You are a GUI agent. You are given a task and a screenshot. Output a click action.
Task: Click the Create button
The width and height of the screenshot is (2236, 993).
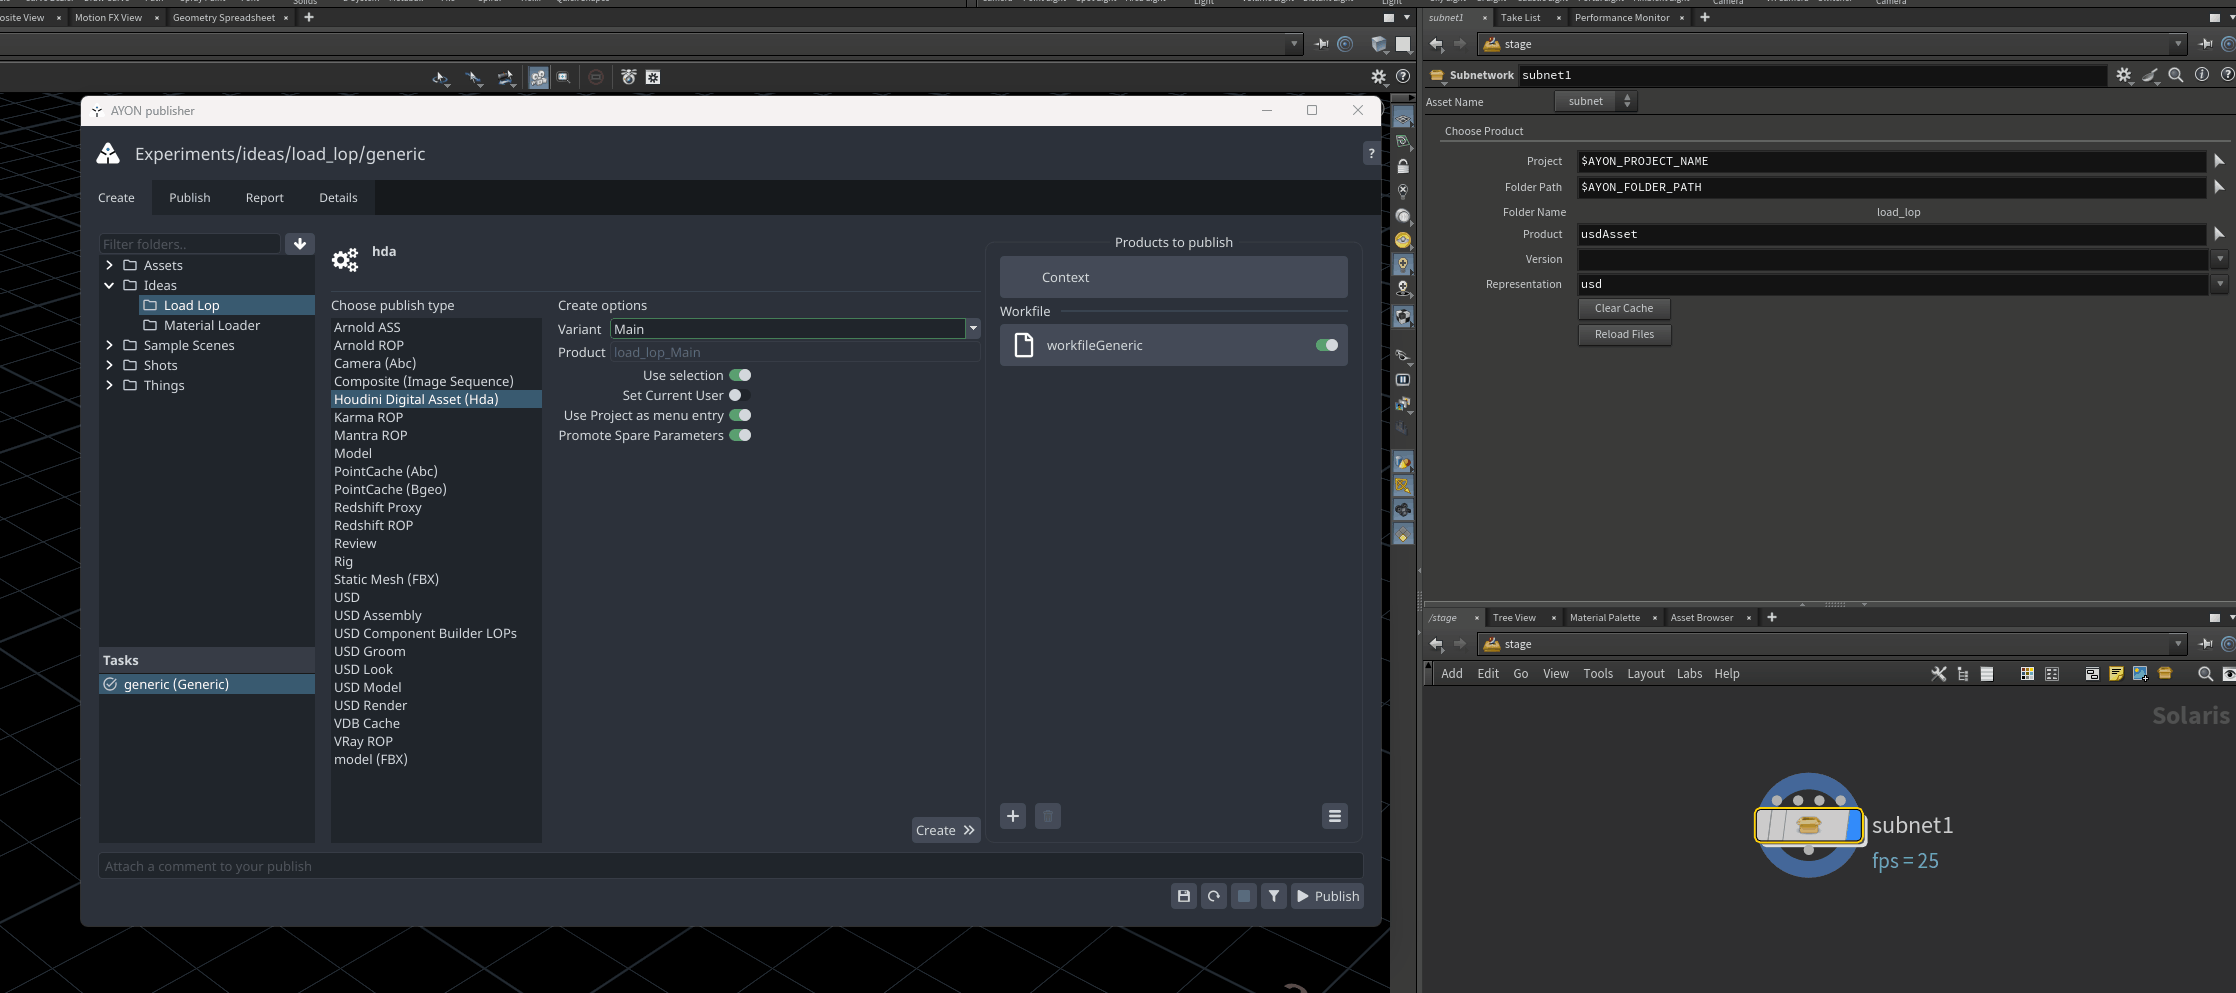[x=945, y=830]
